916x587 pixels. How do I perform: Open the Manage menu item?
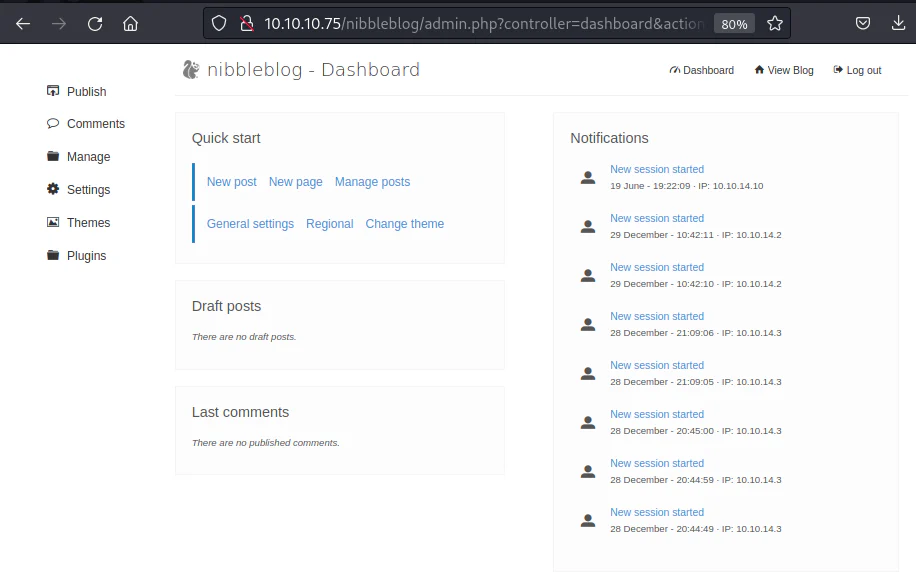pyautogui.click(x=88, y=157)
